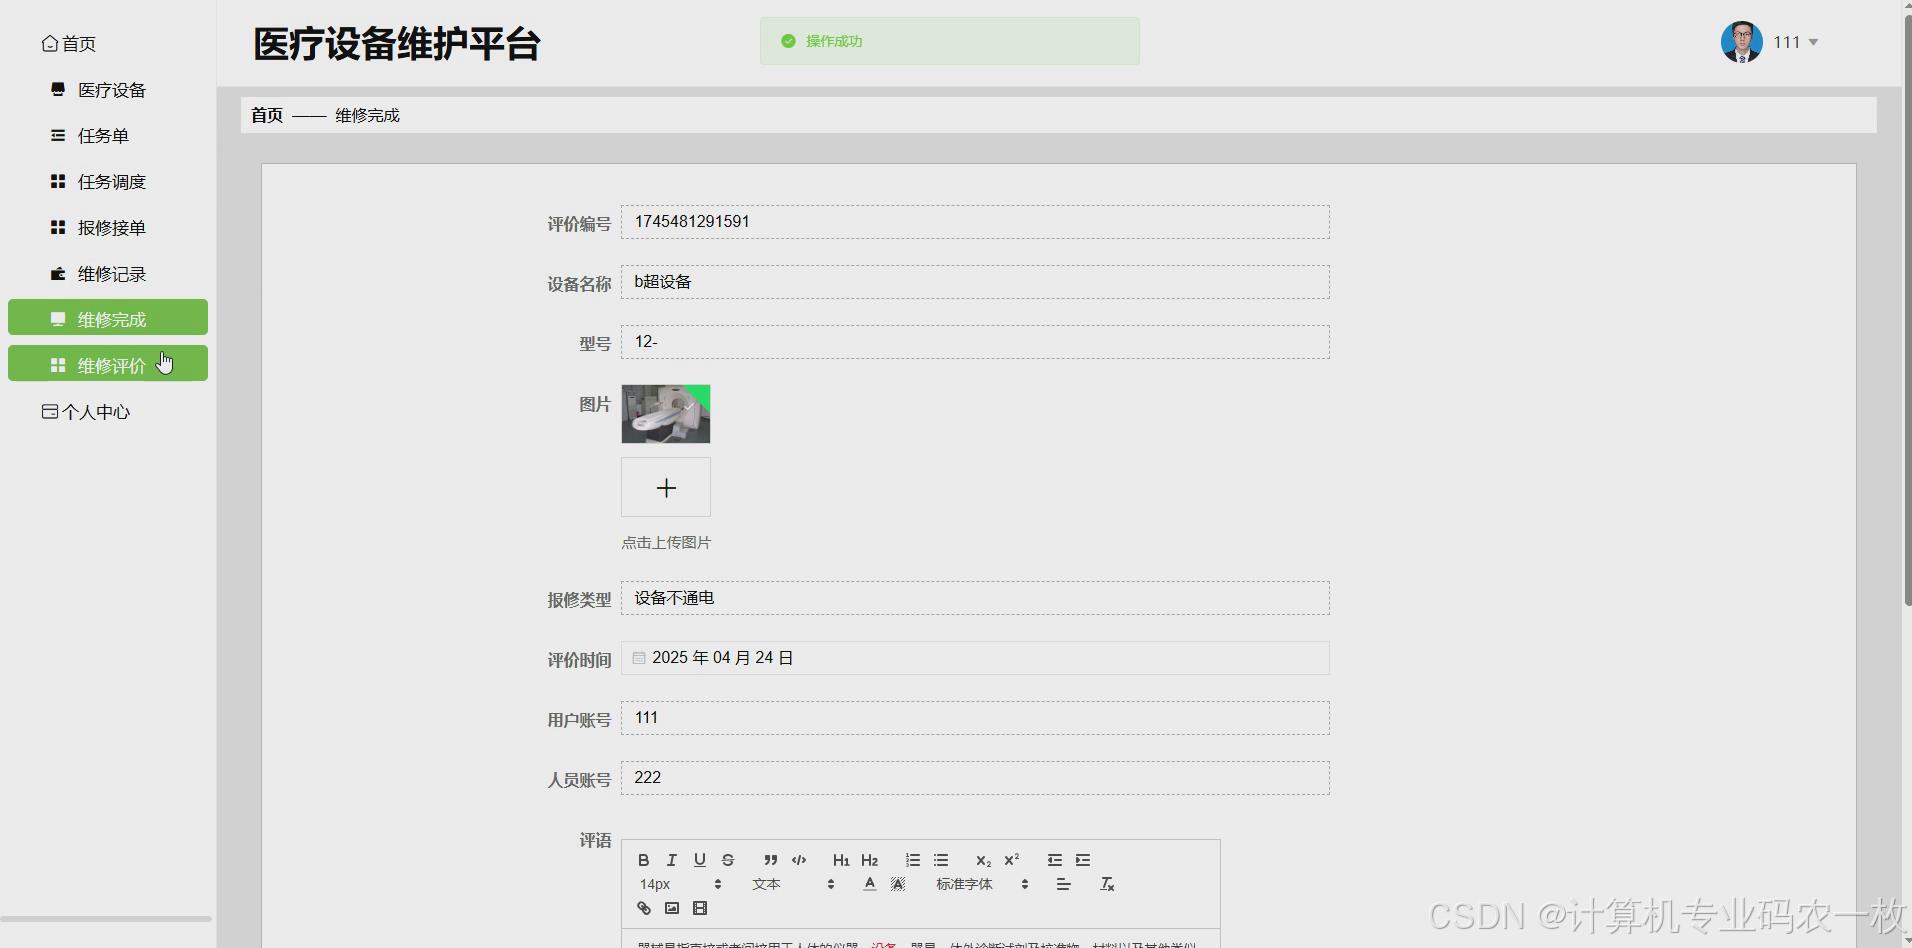Viewport: 1912px width, 948px height.
Task: Apply code block formatting in editor
Action: (799, 860)
